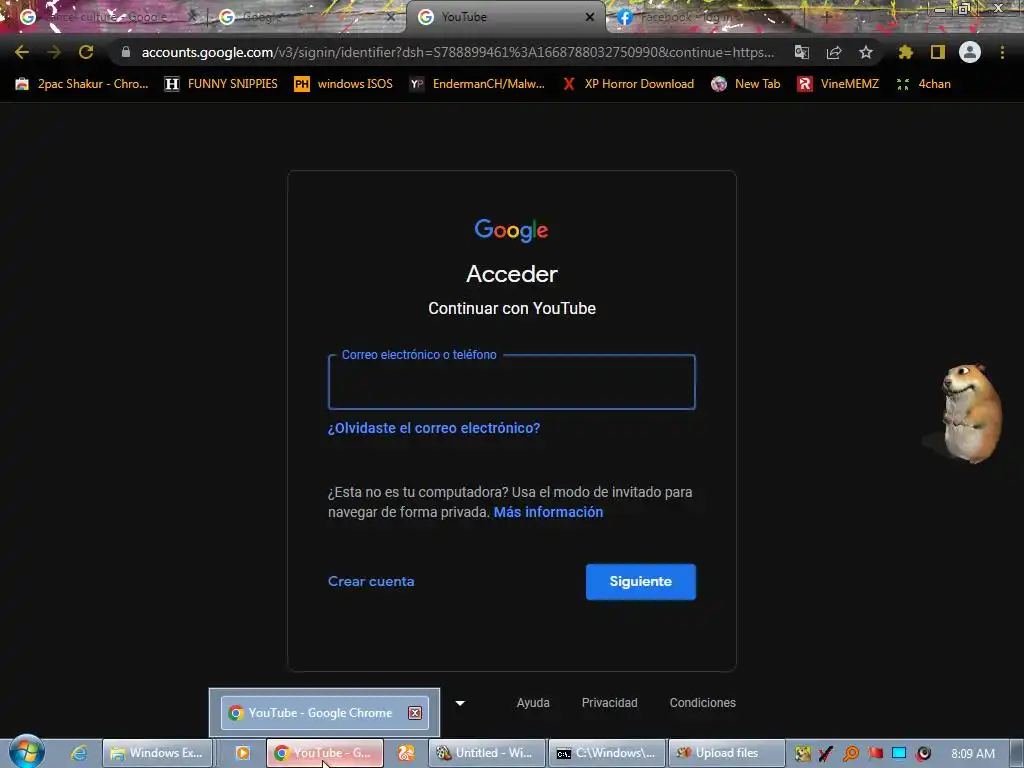Bookmark this page with the star
This screenshot has height=768, width=1024.
[866, 52]
